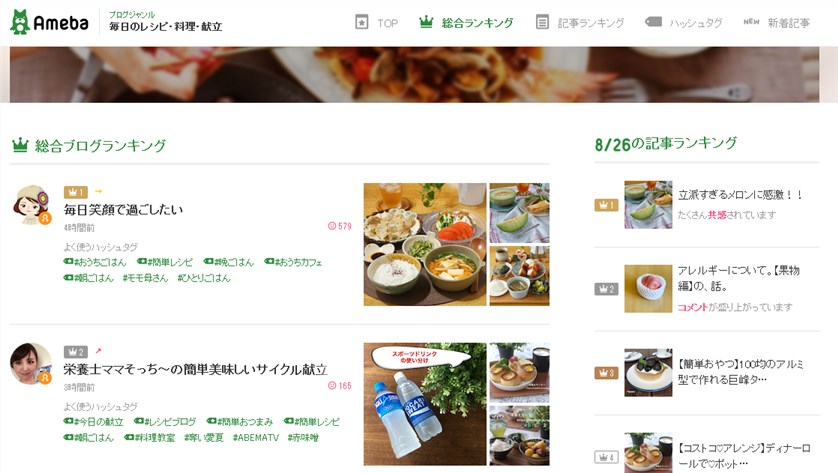This screenshot has height=473, width=838.
Task: Click the crown rank 1 badge in the blog ranking
Action: click(75, 192)
